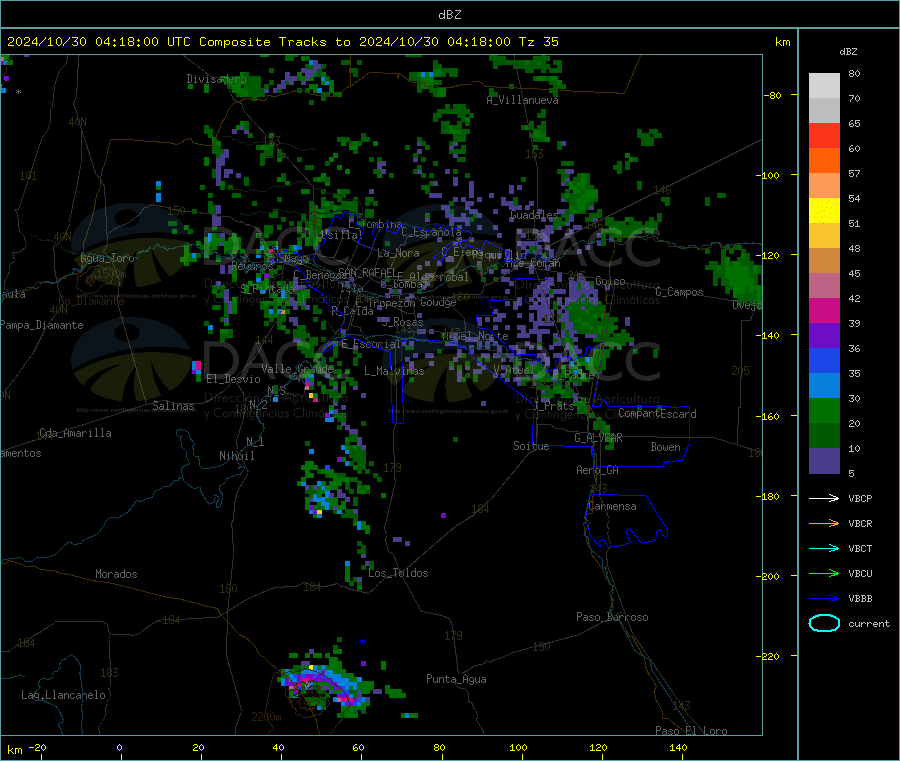This screenshot has width=900, height=761.
Task: Select the red 60-65 dBZ color band
Action: (x=824, y=135)
